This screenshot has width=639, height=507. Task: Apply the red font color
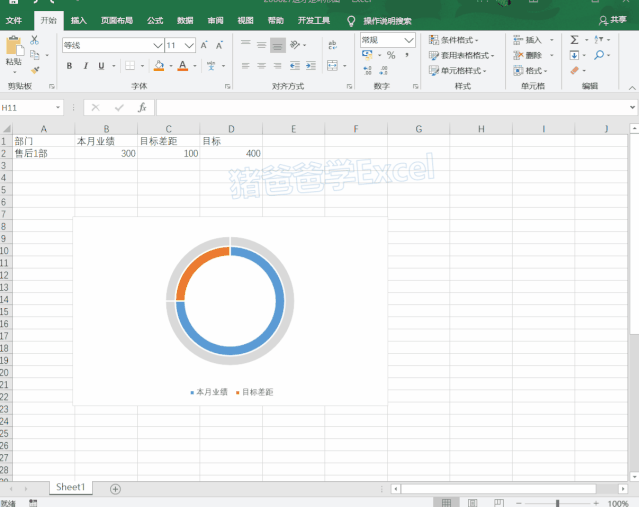pos(183,66)
